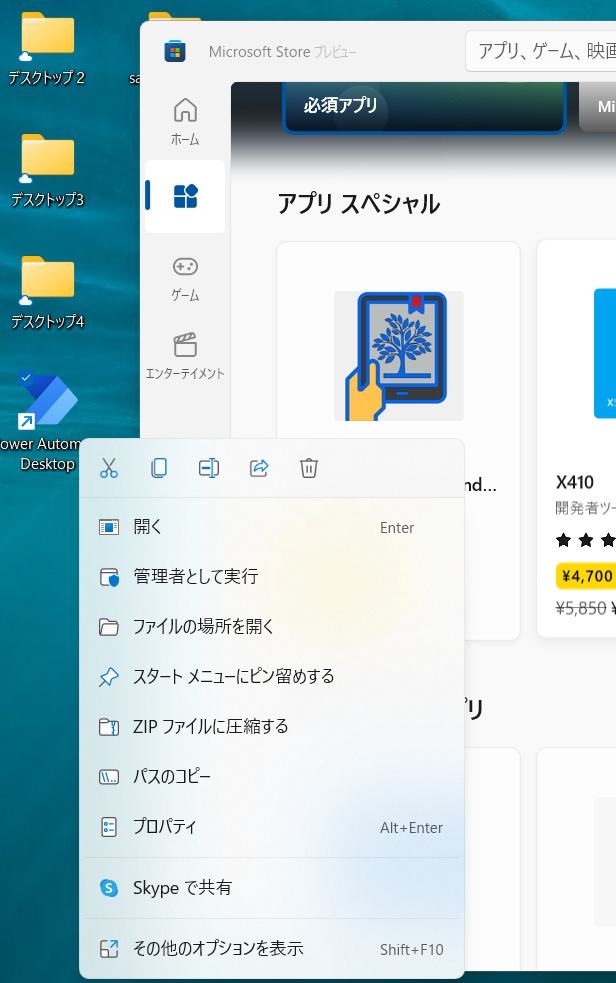Go to ホーム in Microsoft Store sidebar
Image resolution: width=616 pixels, height=983 pixels.
click(x=185, y=122)
